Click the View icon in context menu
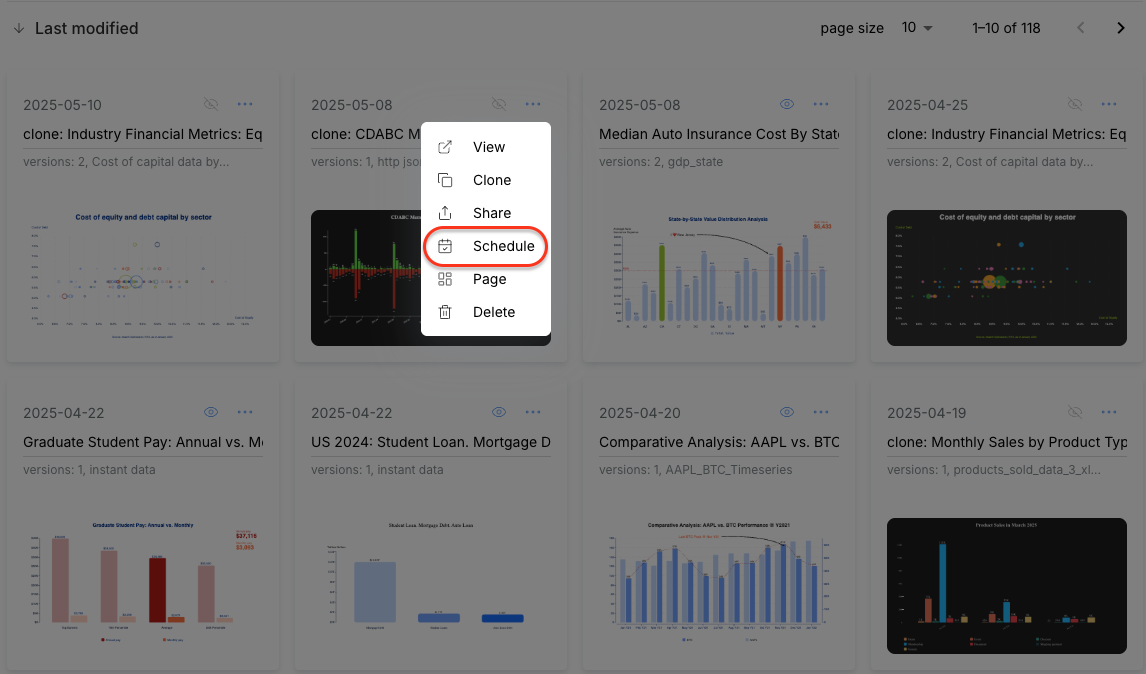This screenshot has width=1146, height=674. 444,147
